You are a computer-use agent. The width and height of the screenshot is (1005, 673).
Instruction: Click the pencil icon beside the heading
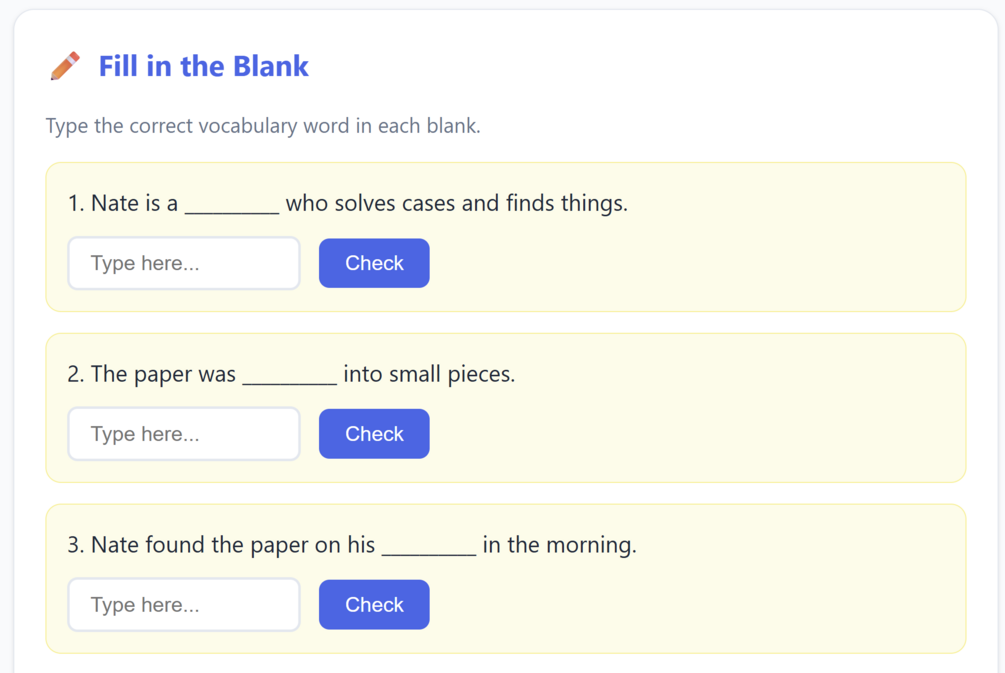coord(65,66)
